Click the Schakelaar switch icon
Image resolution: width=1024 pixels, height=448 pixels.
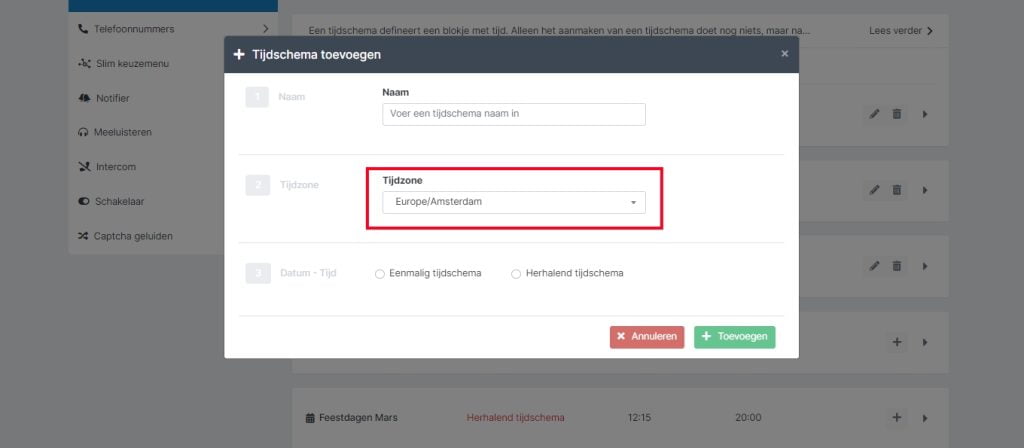pyautogui.click(x=84, y=201)
